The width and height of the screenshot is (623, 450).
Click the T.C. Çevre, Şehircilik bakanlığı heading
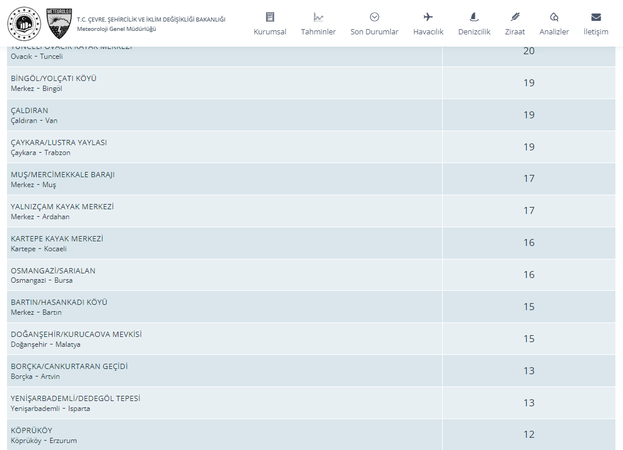click(x=151, y=19)
